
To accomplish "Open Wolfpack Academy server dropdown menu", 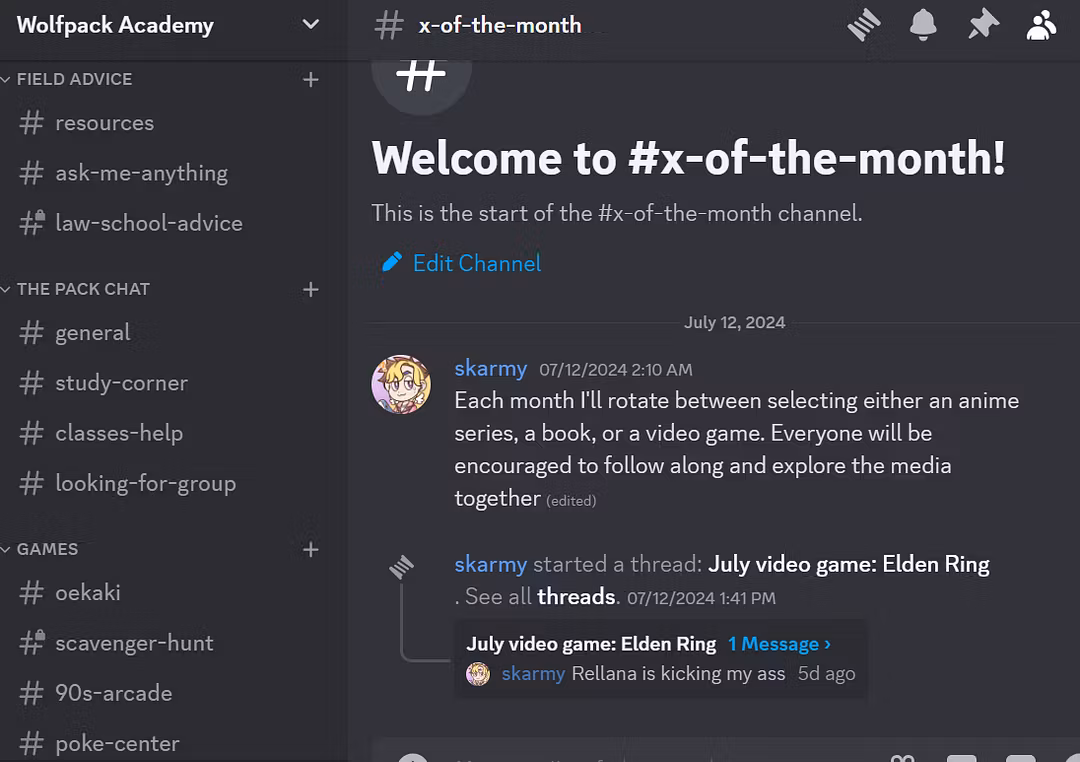I will (x=311, y=24).
